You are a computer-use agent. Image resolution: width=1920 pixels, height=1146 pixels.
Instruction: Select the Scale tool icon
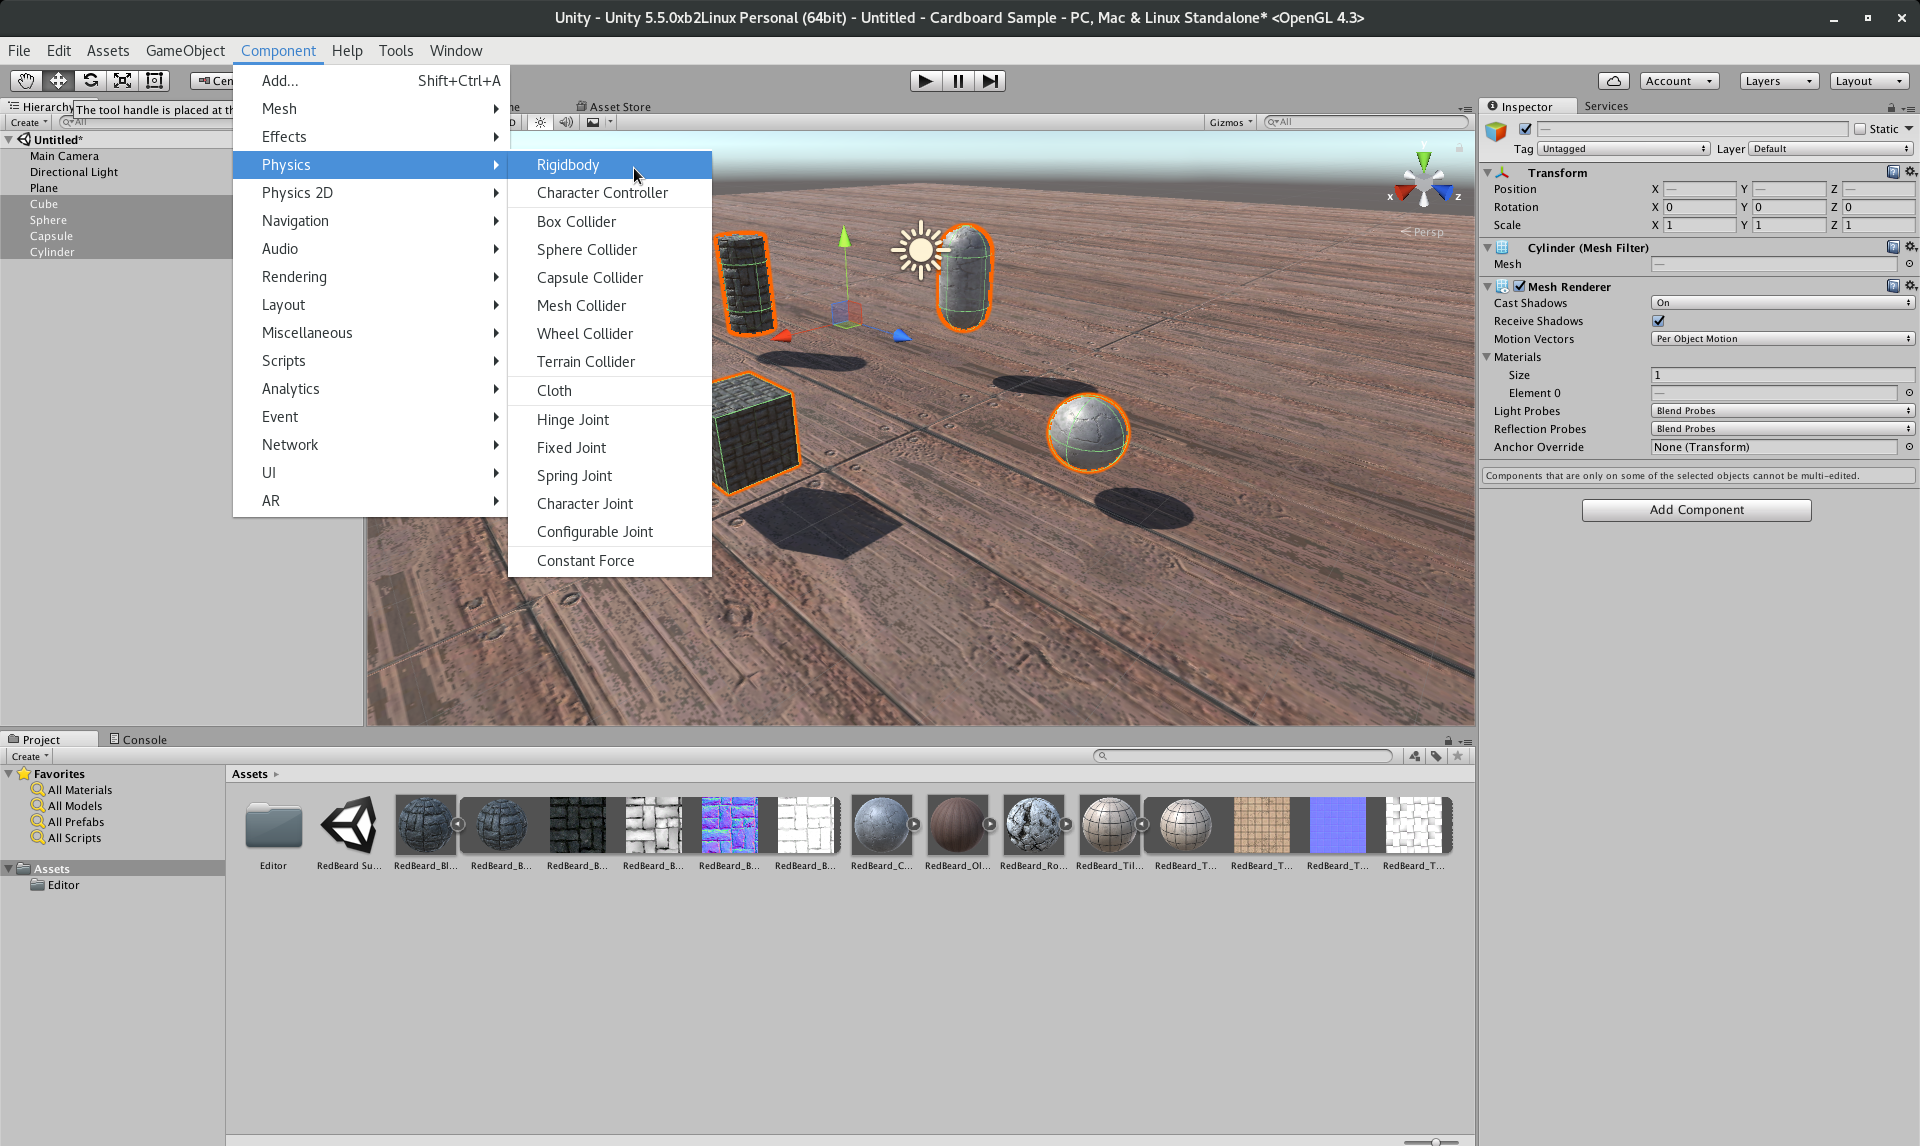click(x=122, y=81)
